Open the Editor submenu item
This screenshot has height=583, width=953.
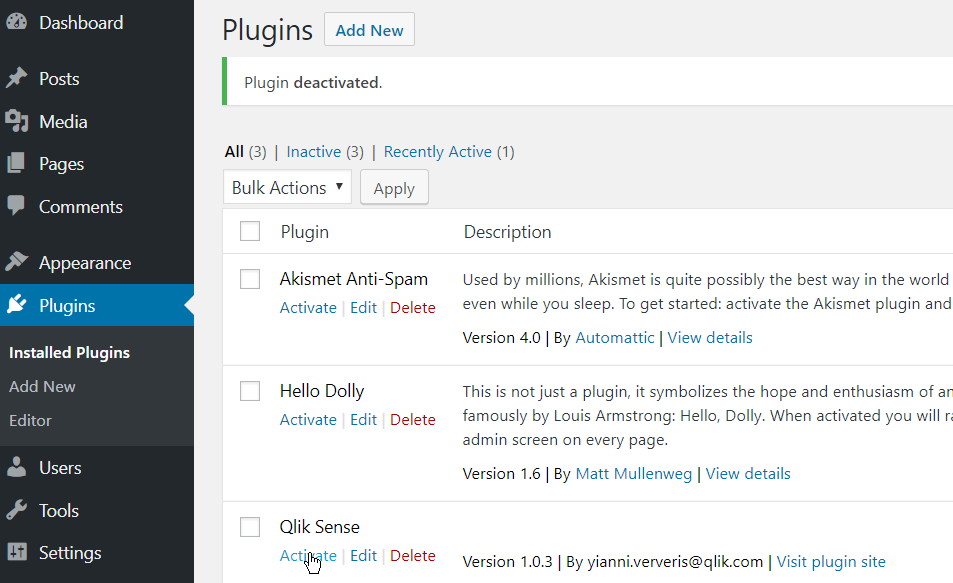[30, 421]
